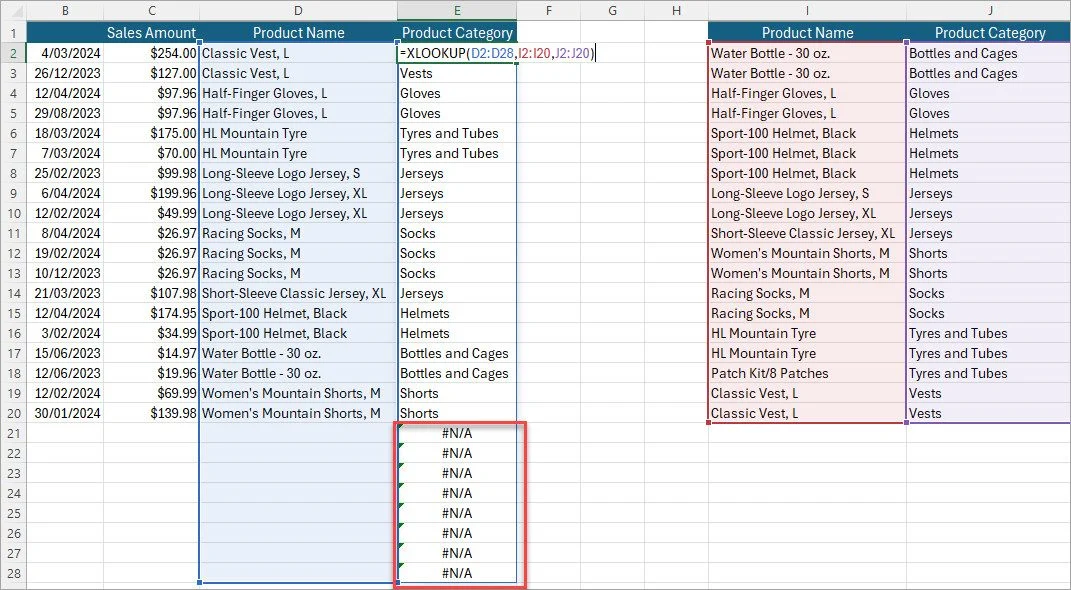Select the date cell 4/03/2024

point(65,53)
